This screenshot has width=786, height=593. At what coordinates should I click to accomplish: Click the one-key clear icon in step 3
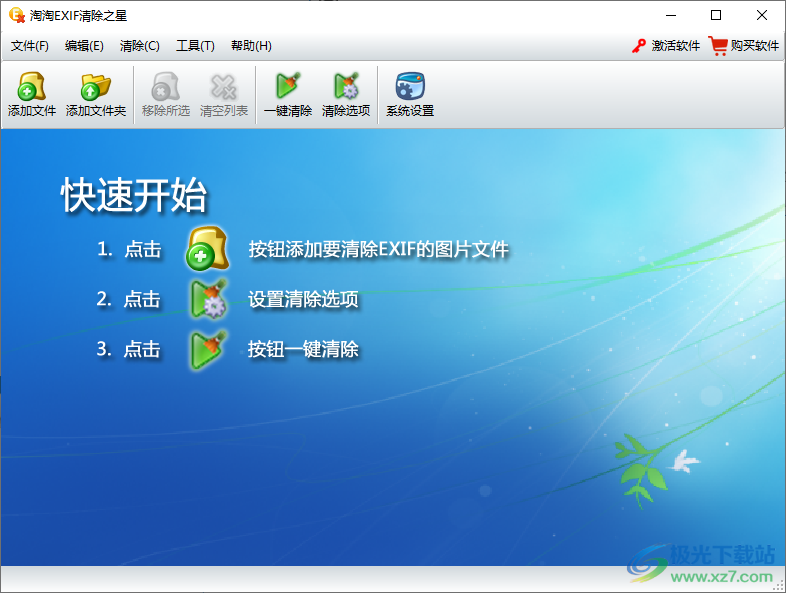209,350
